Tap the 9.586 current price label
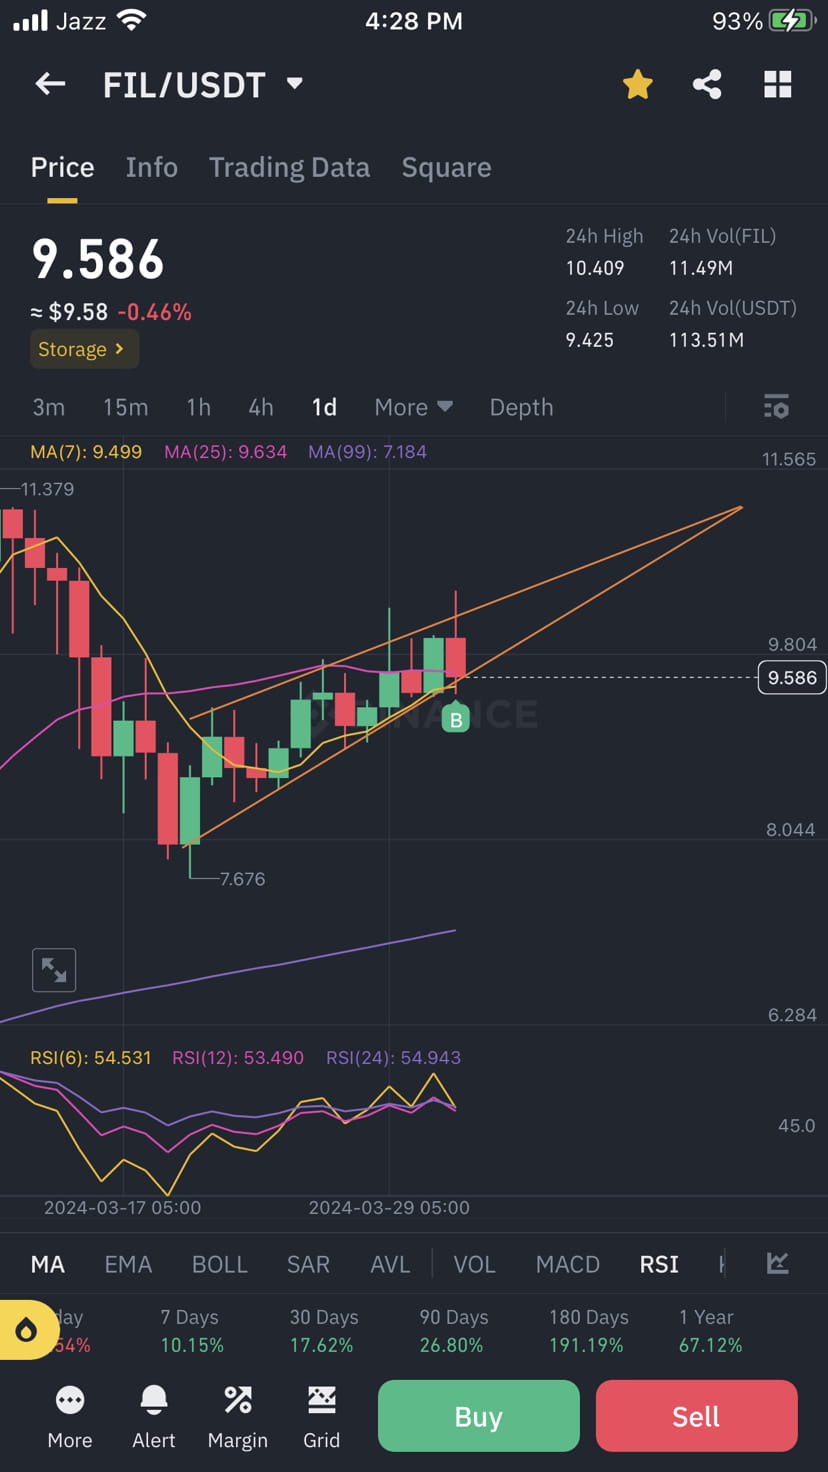 tap(792, 677)
